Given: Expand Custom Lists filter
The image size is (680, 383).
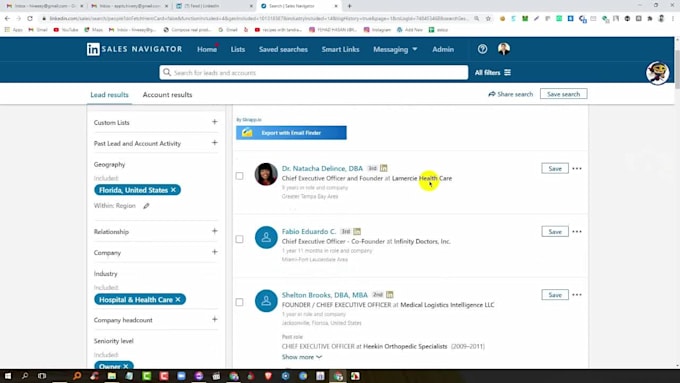Looking at the screenshot, I should pos(215,122).
